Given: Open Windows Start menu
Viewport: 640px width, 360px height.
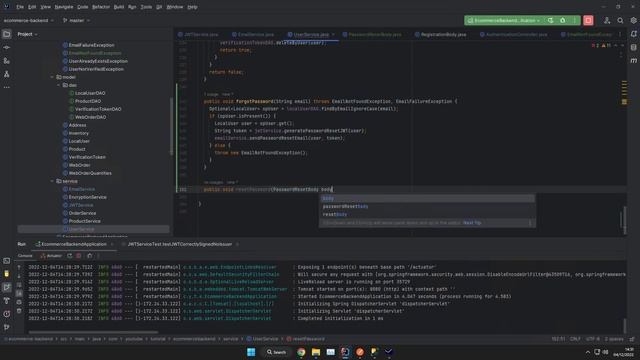Looking at the screenshot, I should click(x=251, y=352).
